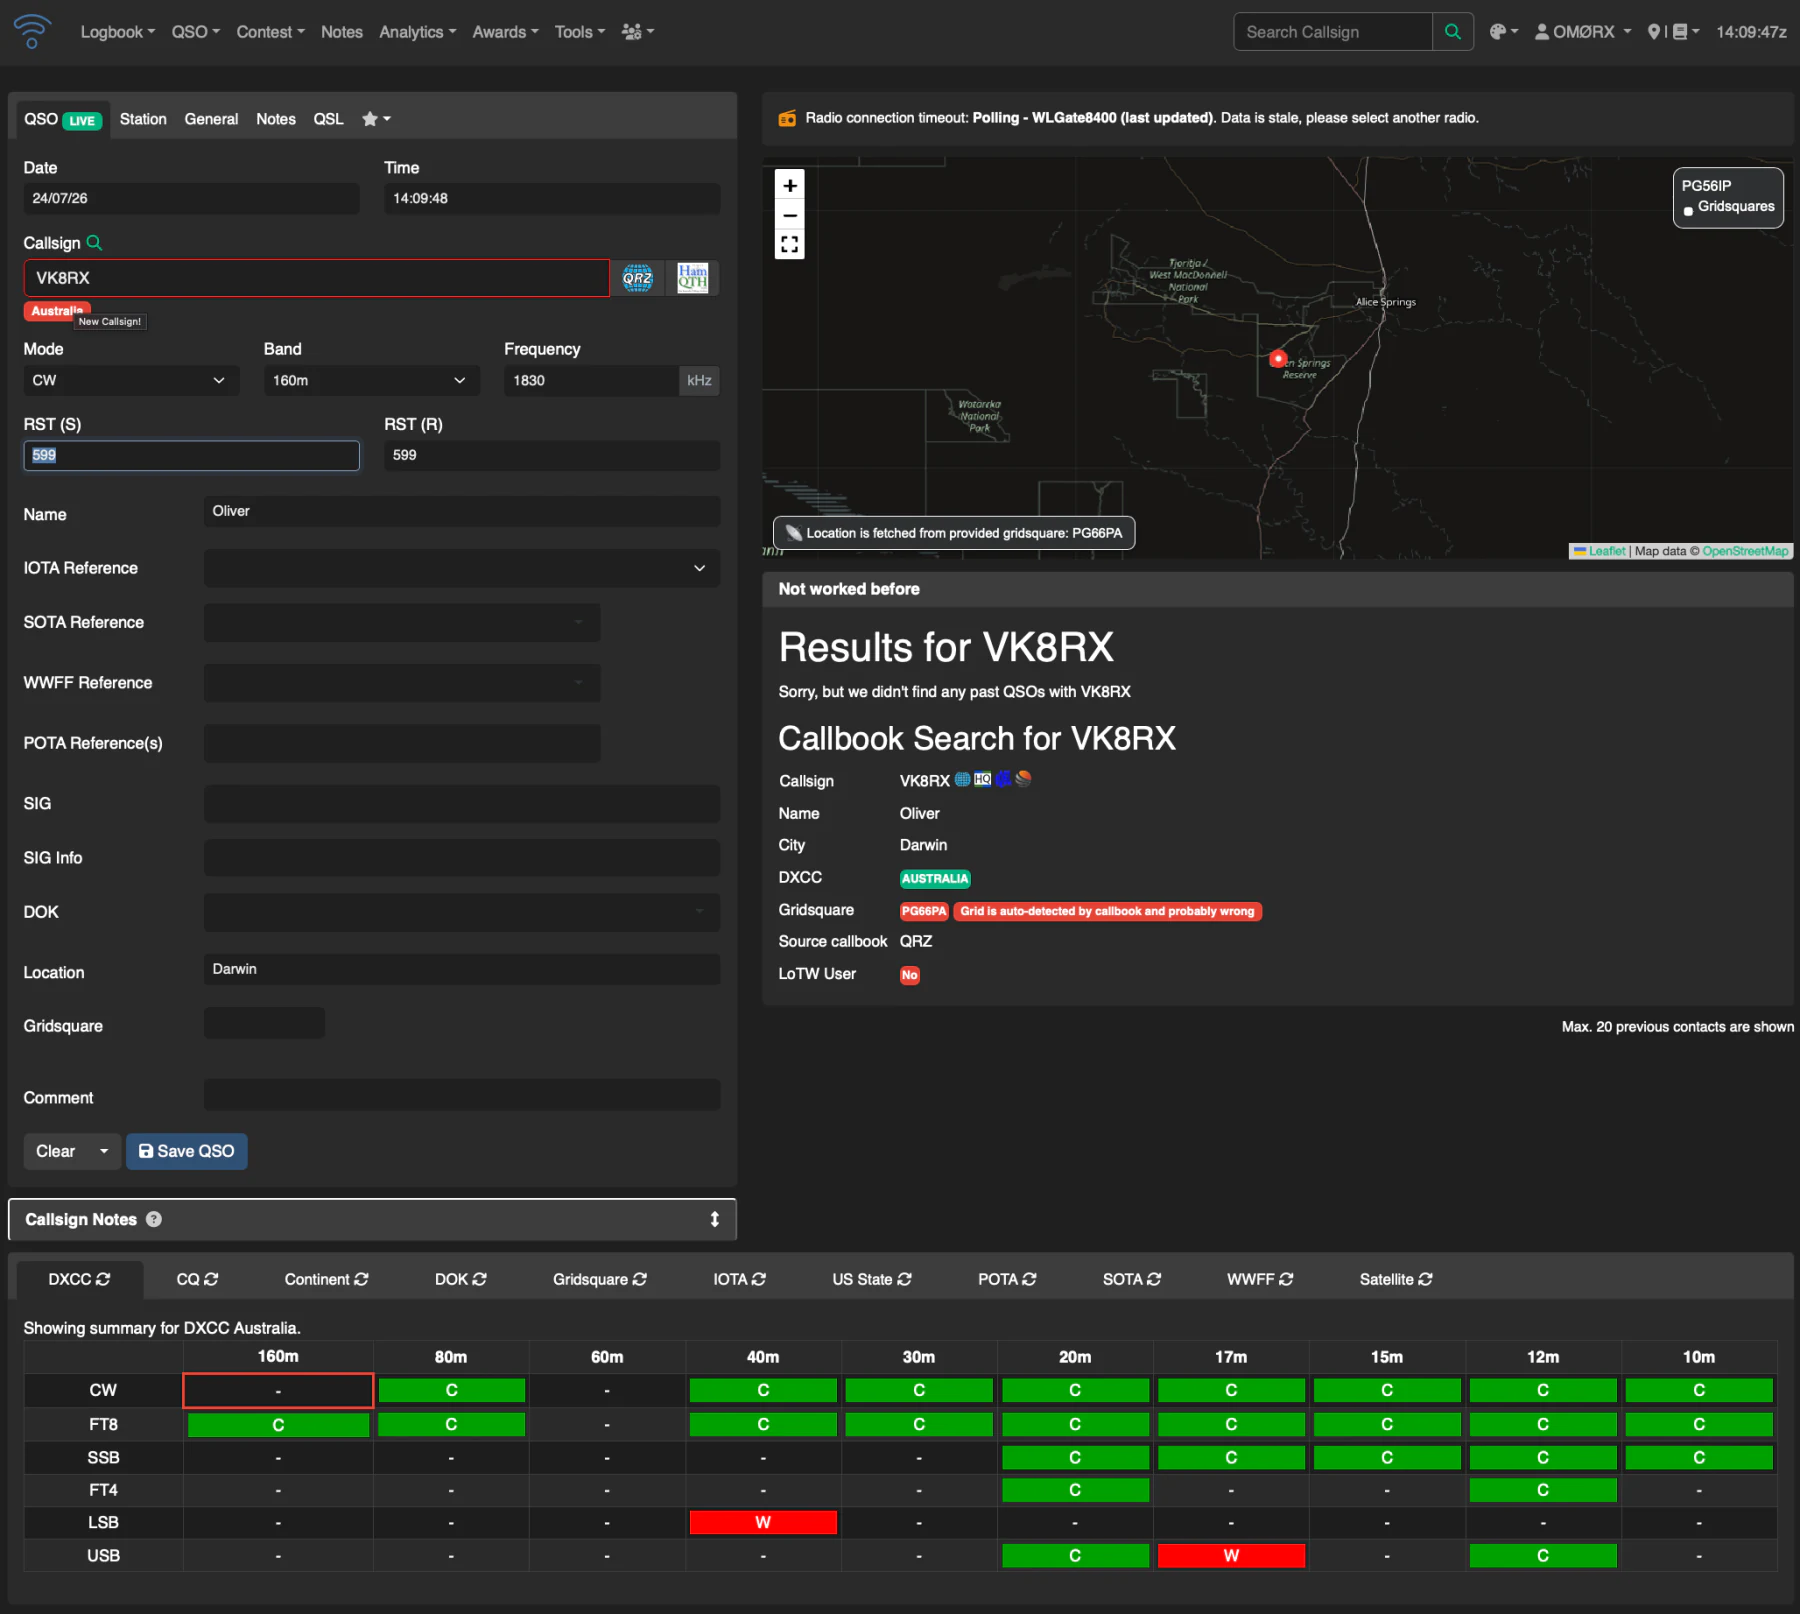Click the Clear button
1800x1614 pixels.
click(56, 1151)
